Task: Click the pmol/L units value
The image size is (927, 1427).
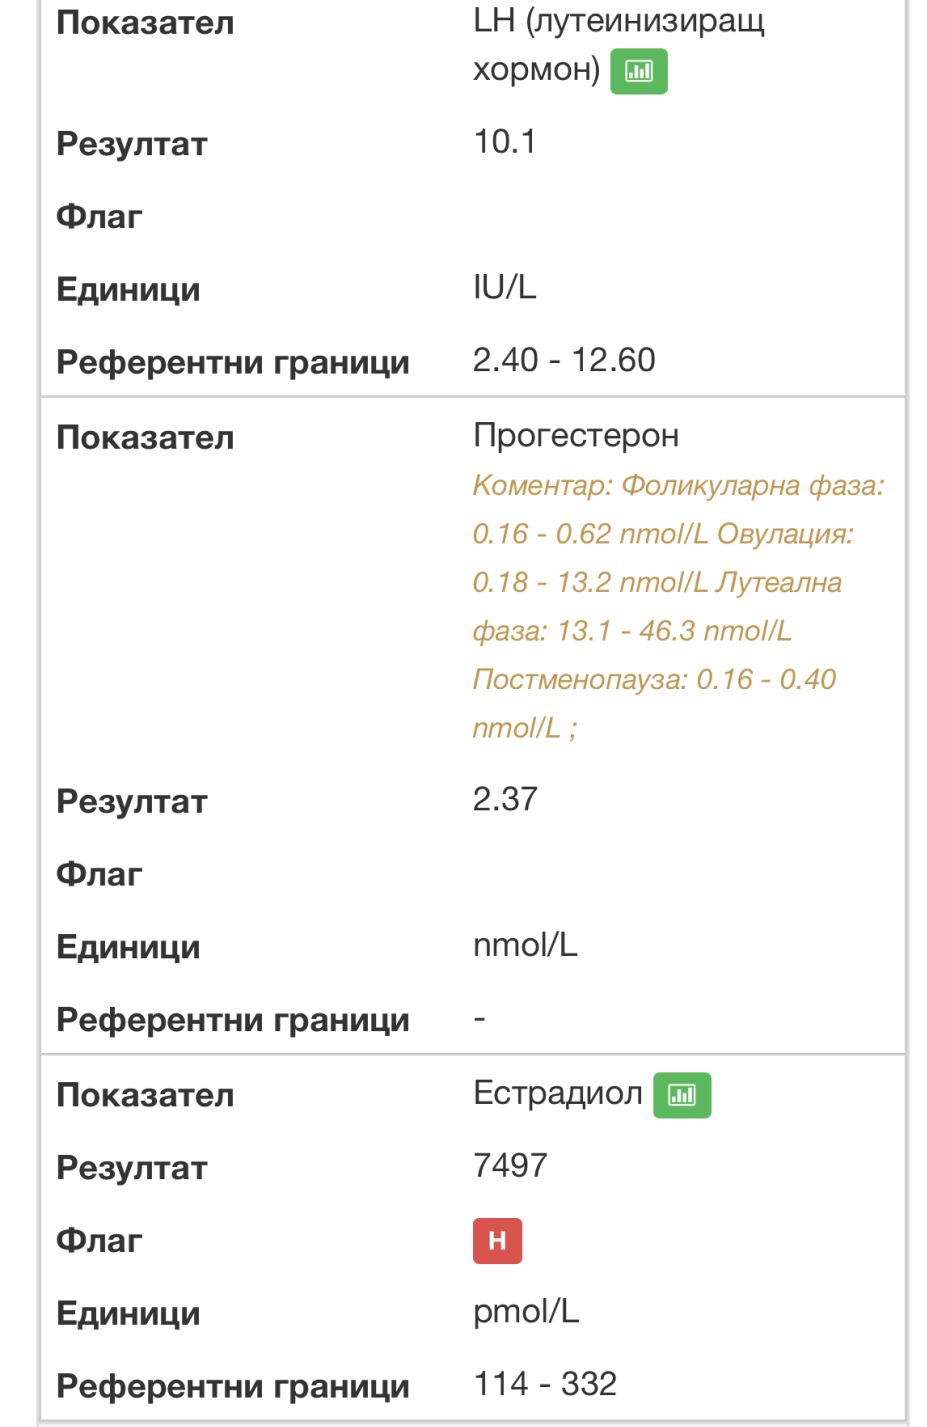Action: 526,1312
